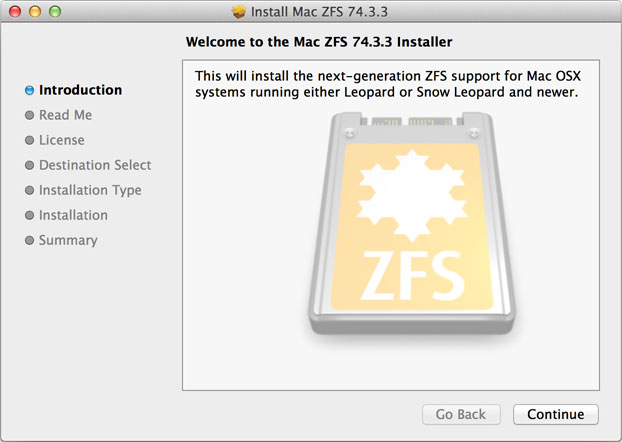This screenshot has height=442, width=622.
Task: Select the Read Me step label
Action: pyautogui.click(x=65, y=115)
